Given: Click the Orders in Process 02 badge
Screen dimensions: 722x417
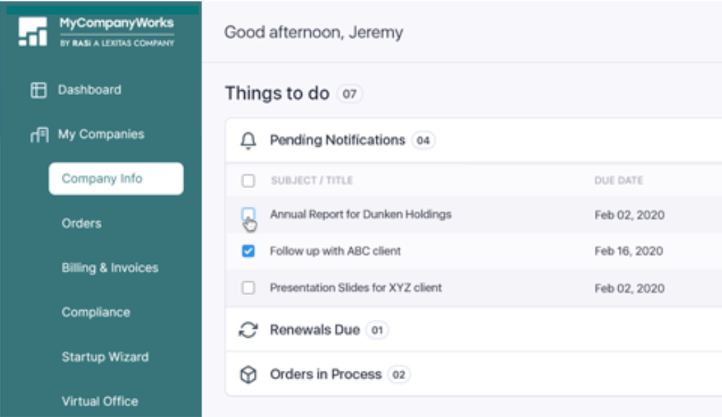Looking at the screenshot, I should click(x=399, y=375).
